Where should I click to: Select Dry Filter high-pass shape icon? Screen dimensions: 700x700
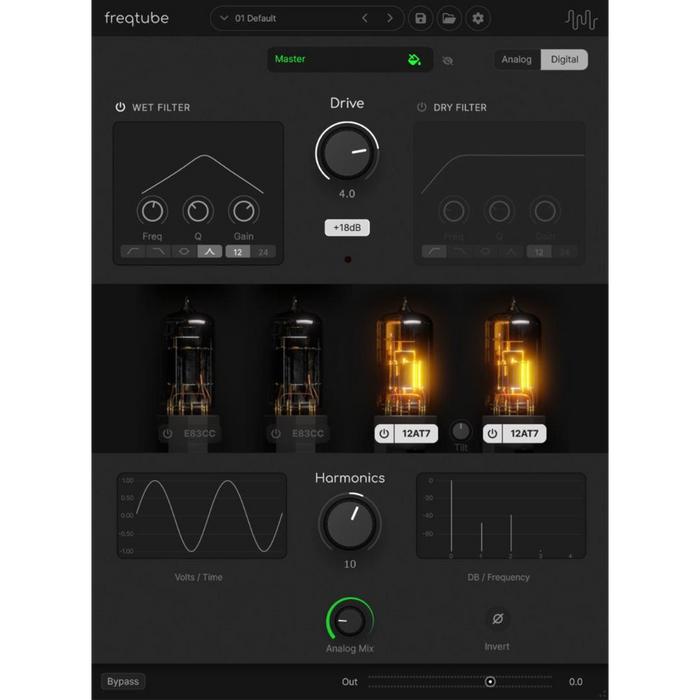[x=434, y=252]
